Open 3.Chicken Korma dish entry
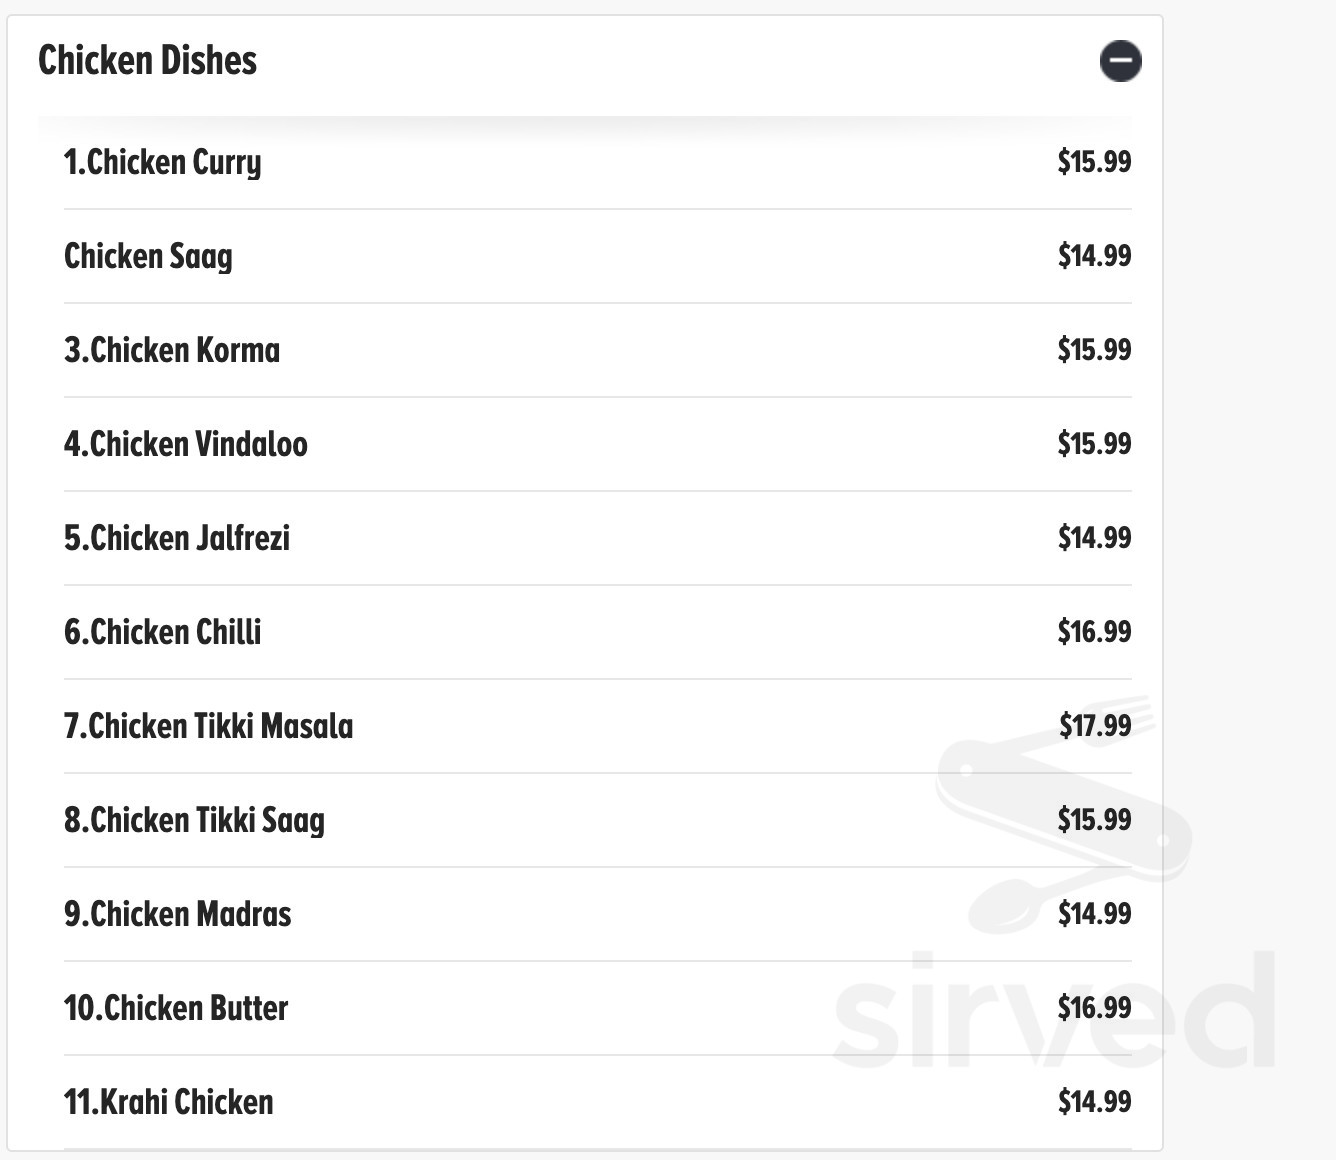 click(172, 350)
